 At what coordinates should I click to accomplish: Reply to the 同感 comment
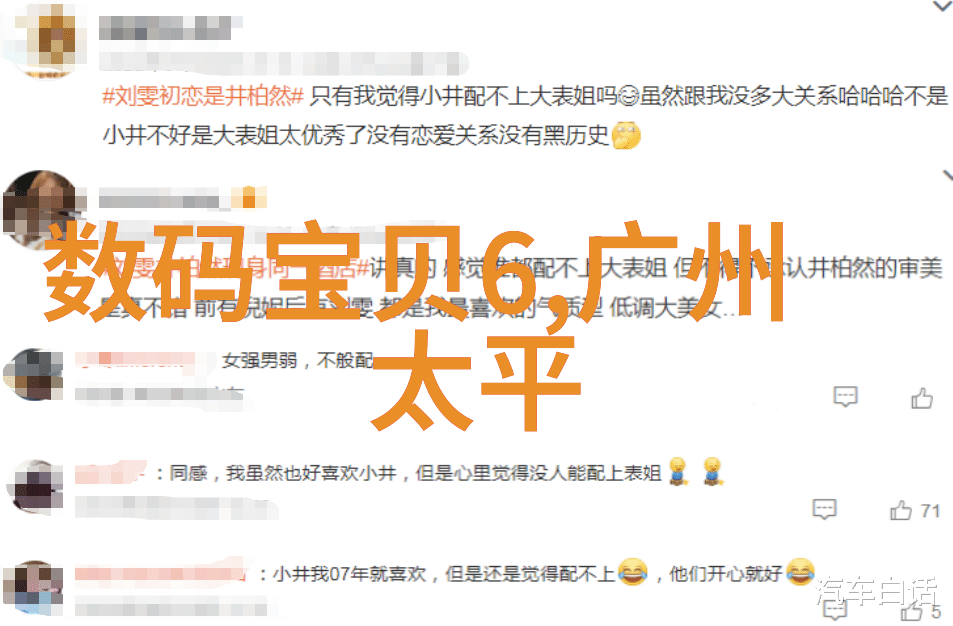[825, 509]
